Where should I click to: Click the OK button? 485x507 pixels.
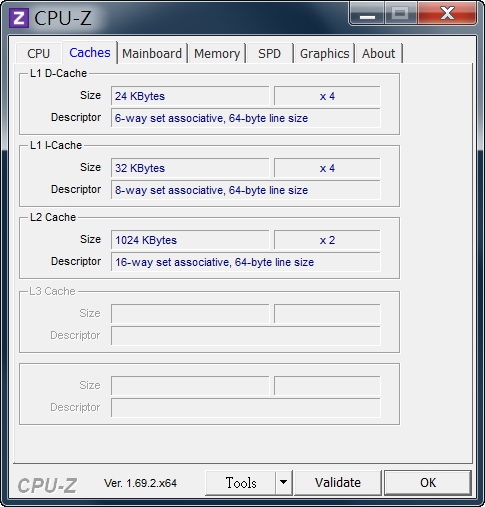tap(428, 482)
